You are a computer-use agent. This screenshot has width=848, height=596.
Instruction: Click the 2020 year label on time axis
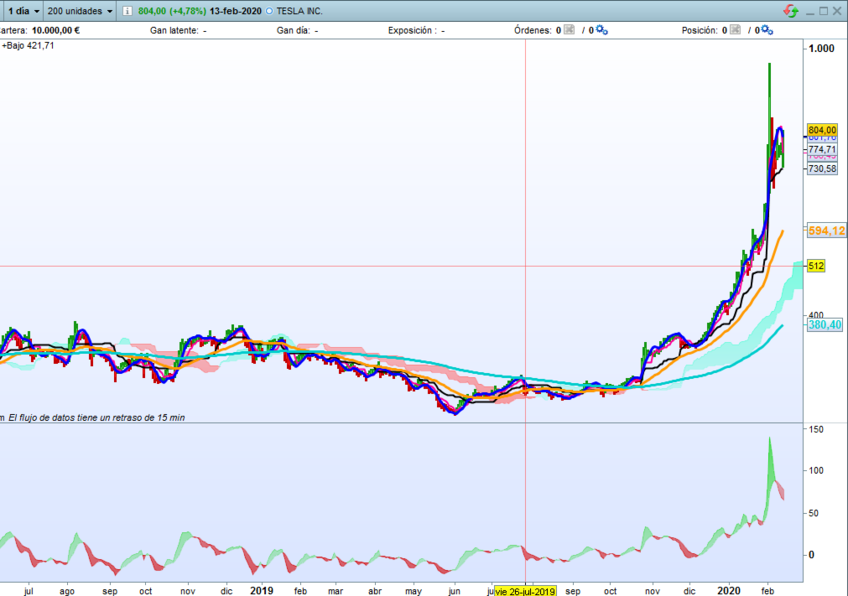(728, 591)
